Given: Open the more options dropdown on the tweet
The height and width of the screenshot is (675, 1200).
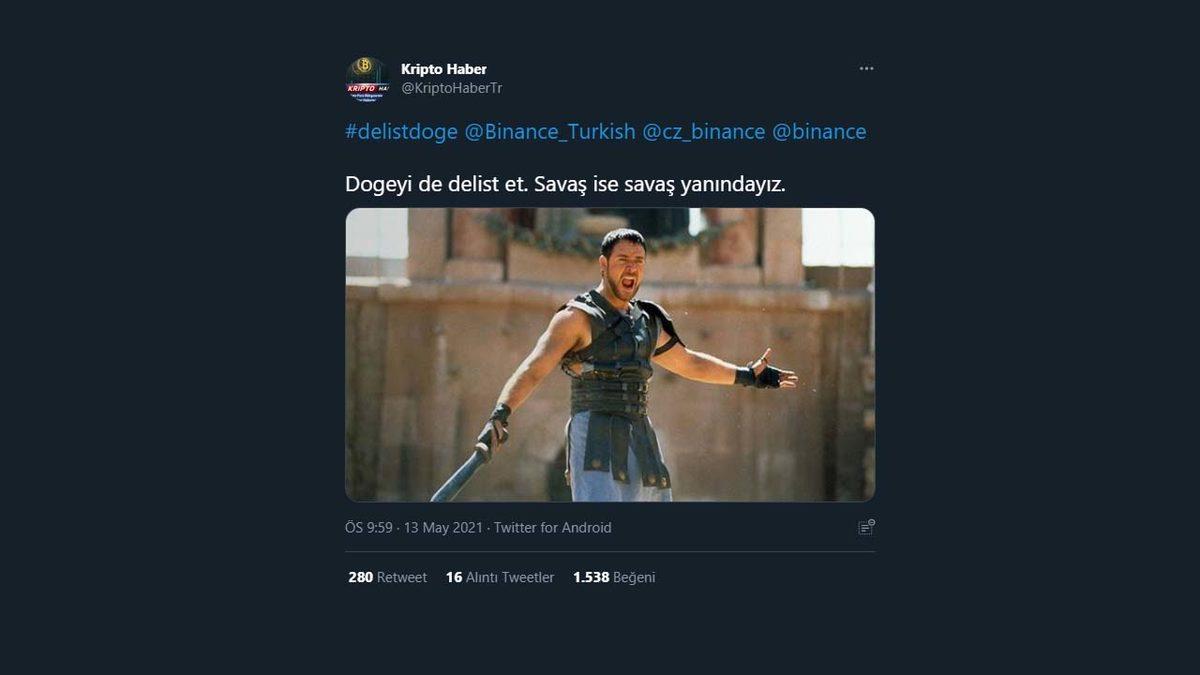Looking at the screenshot, I should pos(866,68).
